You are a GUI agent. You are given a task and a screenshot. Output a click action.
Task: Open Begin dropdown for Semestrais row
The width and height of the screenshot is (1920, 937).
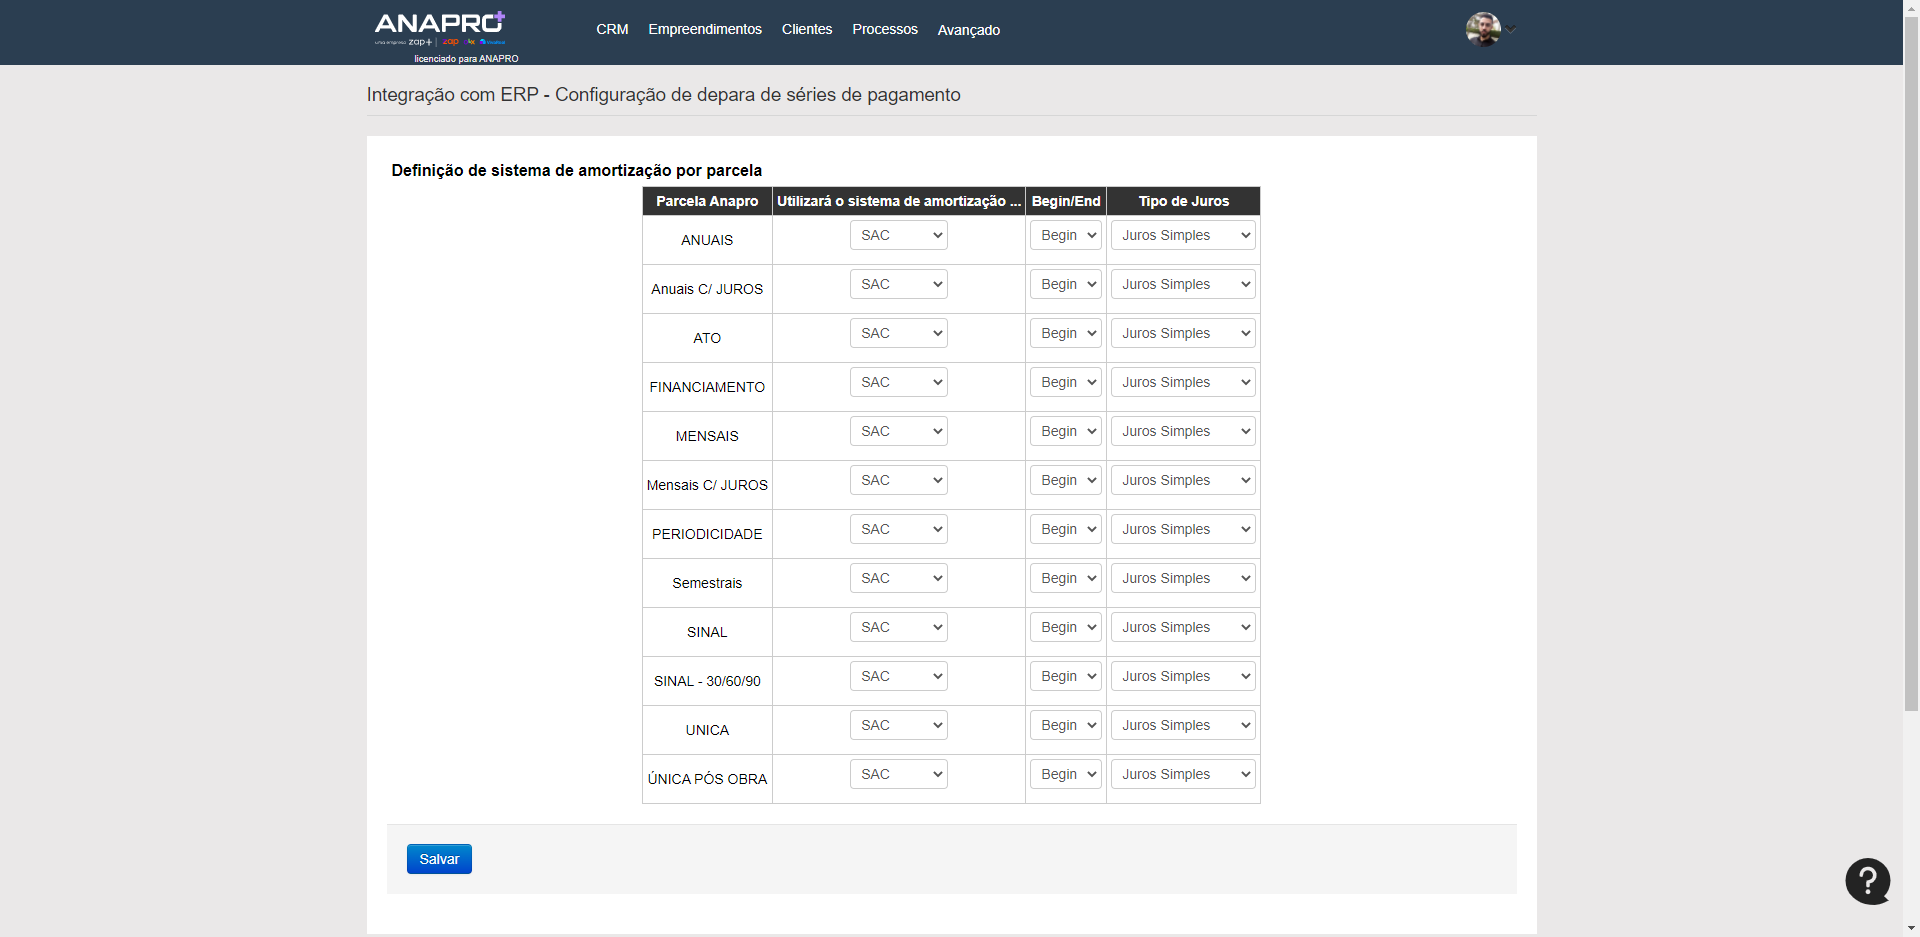coord(1065,578)
